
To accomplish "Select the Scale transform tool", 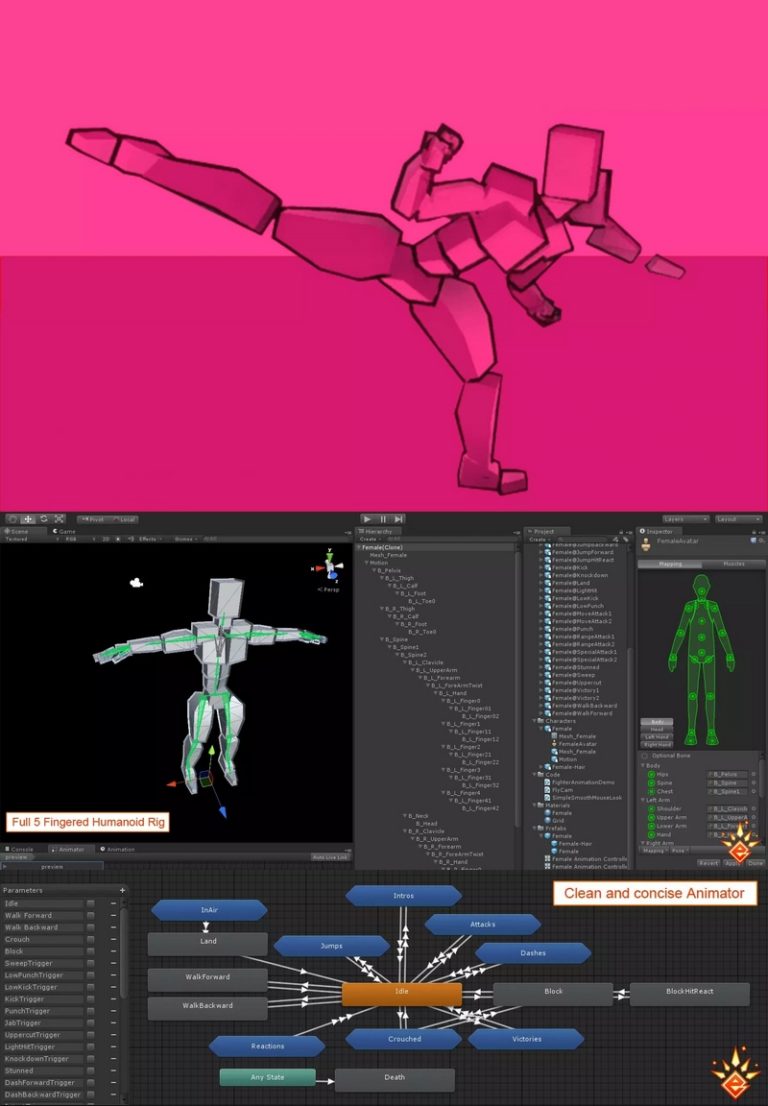I will pos(59,518).
